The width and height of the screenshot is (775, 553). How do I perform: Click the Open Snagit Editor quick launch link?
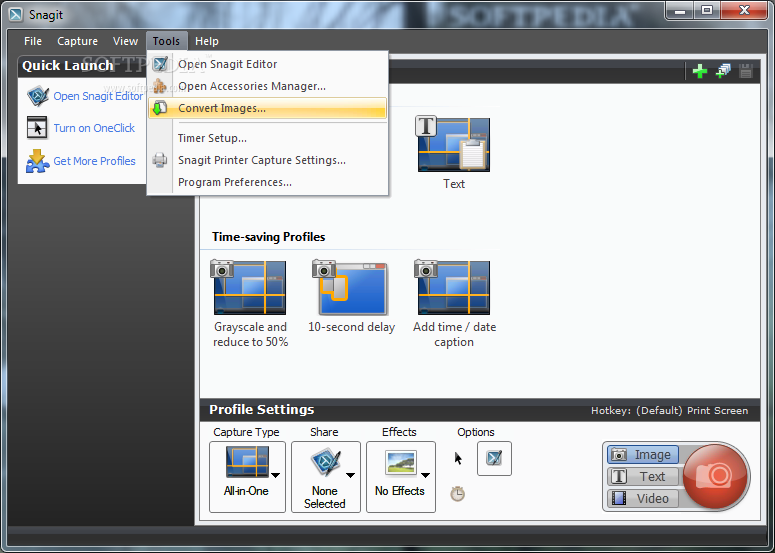(x=98, y=96)
